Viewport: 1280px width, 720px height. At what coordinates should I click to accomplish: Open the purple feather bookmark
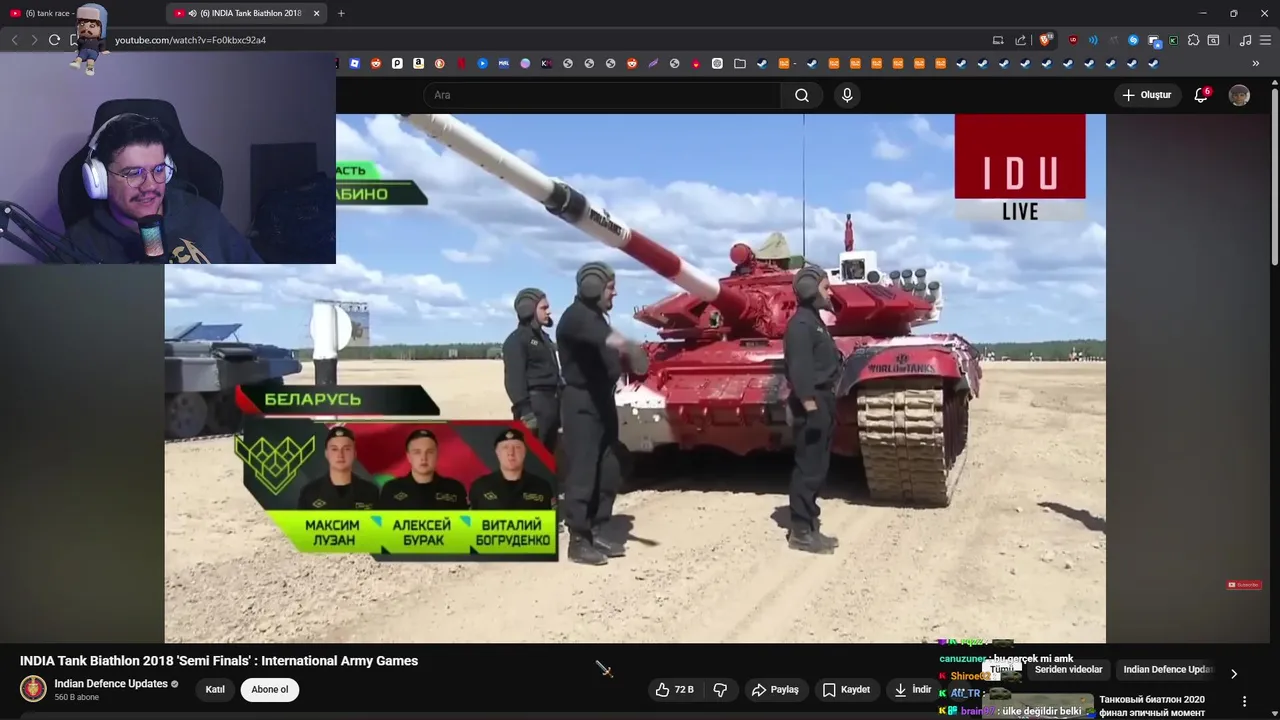click(x=653, y=63)
